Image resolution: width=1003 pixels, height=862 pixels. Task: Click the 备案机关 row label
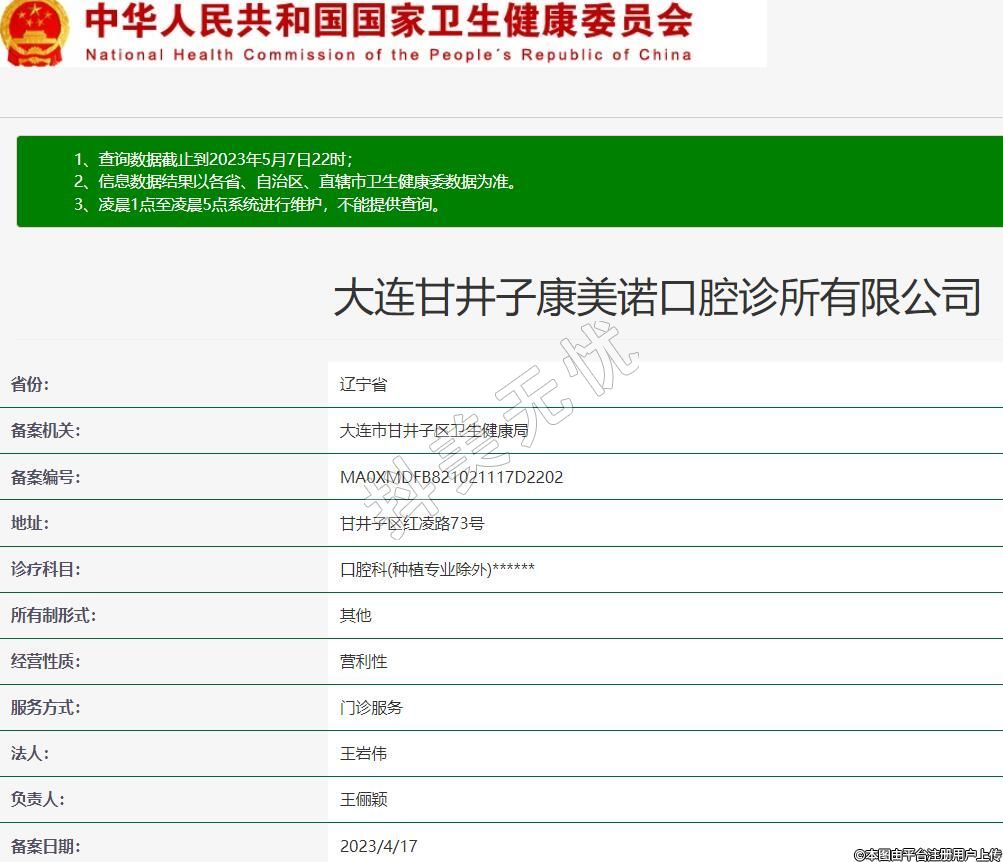(46, 431)
